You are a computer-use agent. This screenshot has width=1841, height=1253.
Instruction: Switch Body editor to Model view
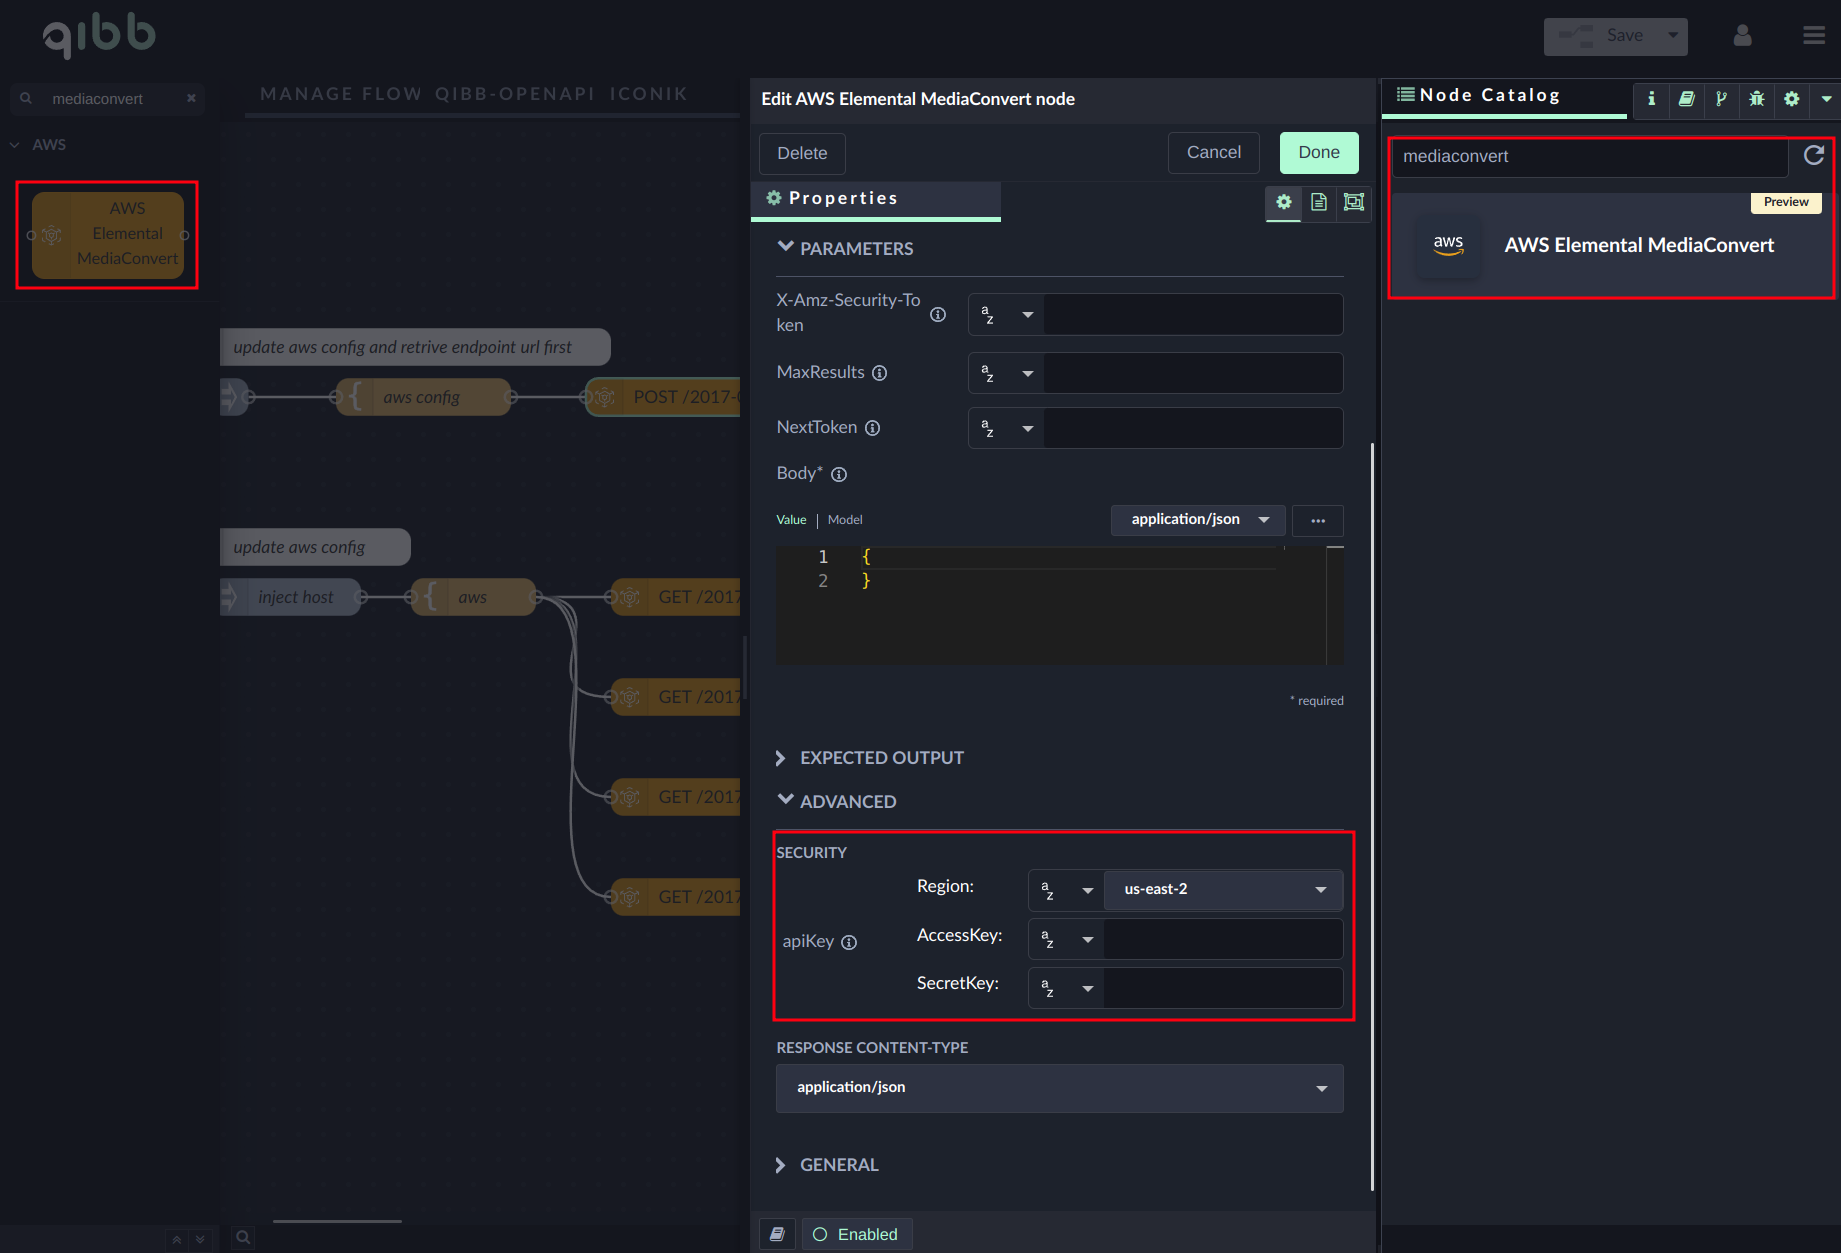[x=844, y=520]
